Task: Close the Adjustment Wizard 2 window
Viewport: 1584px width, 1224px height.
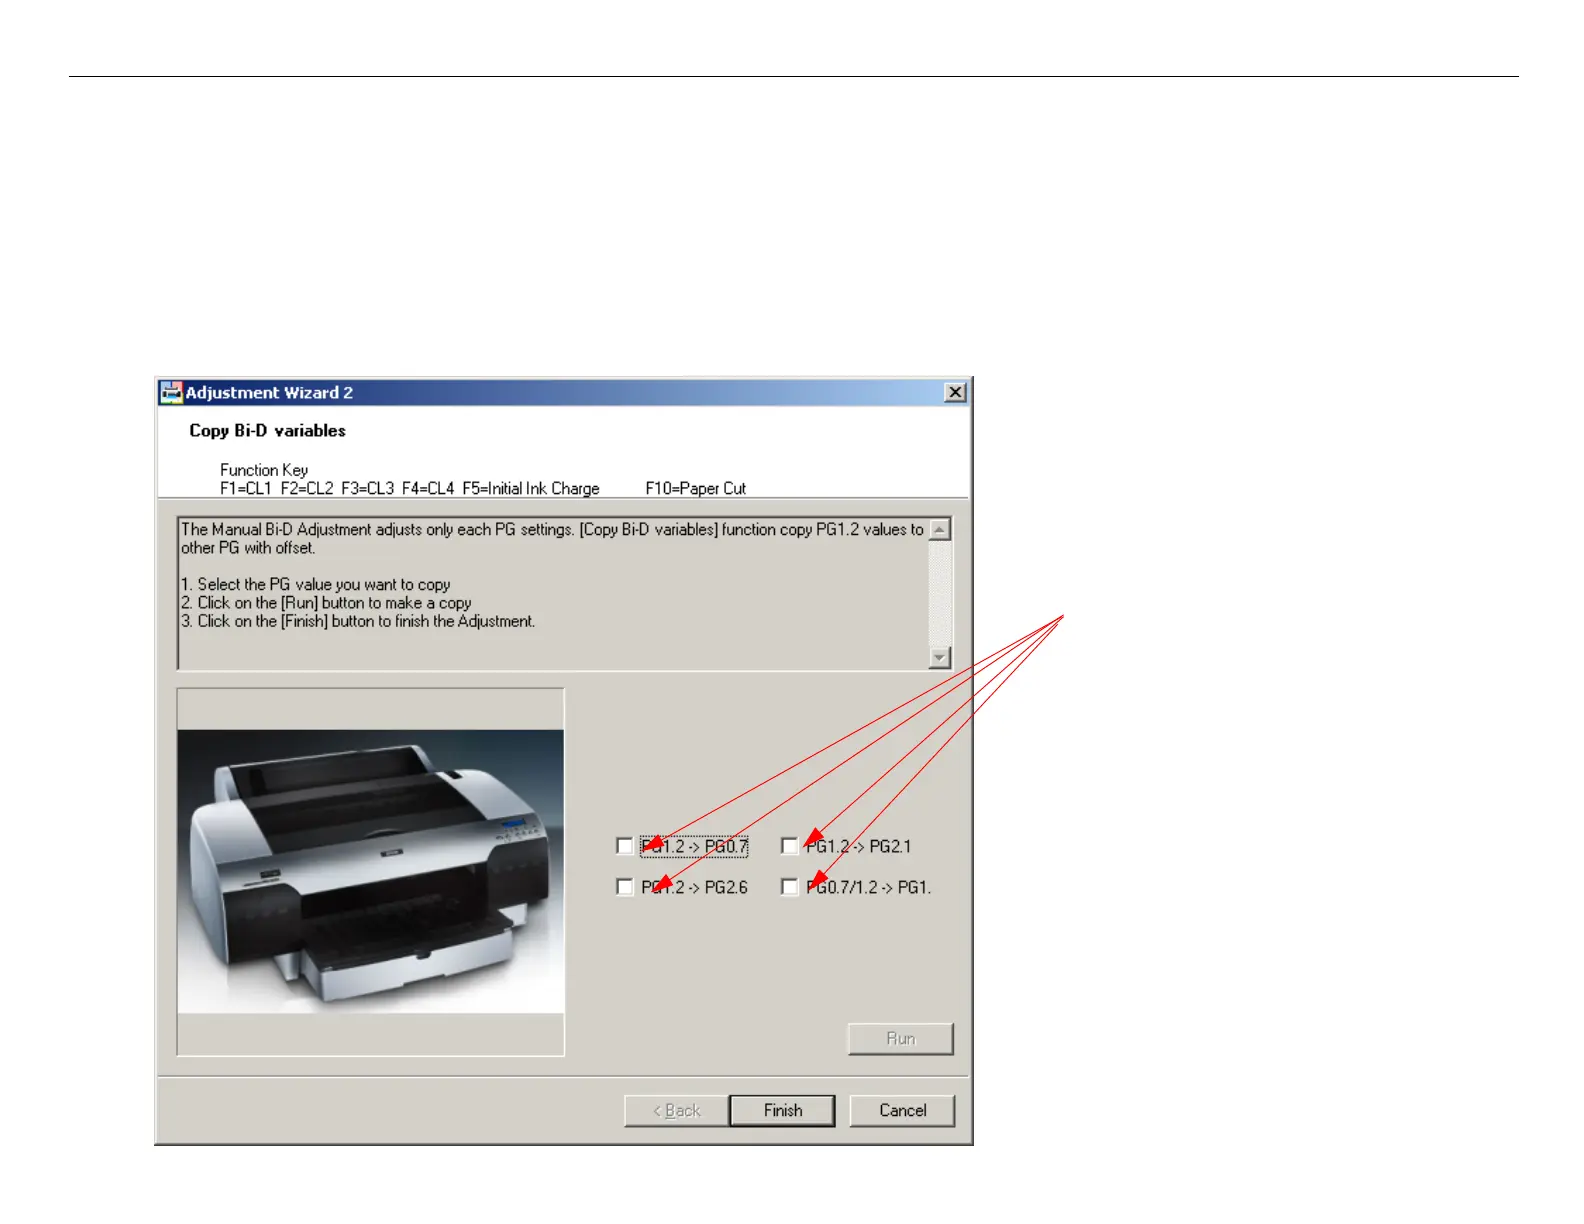Action: (955, 392)
